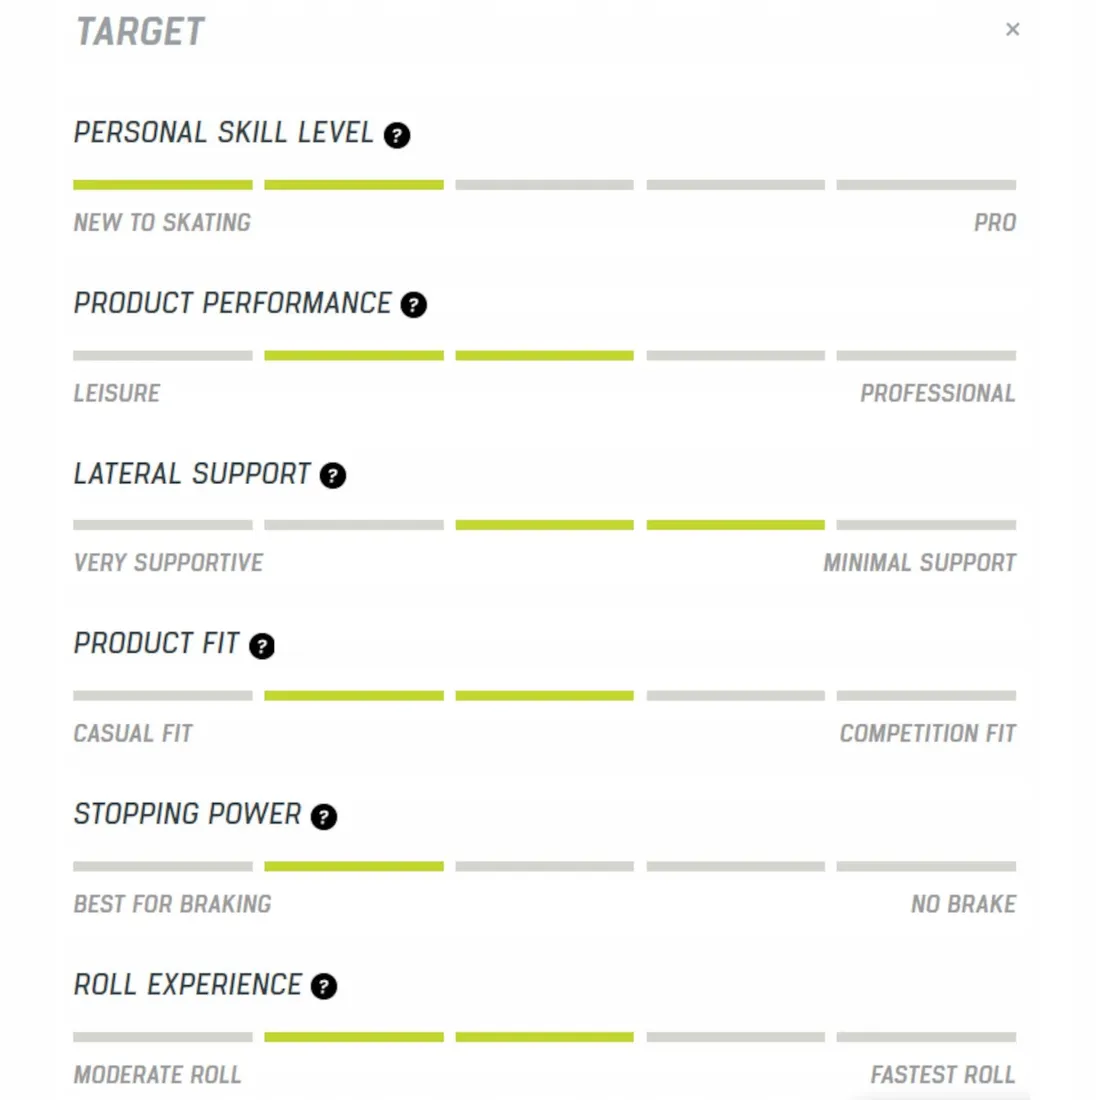The image size is (1100, 1100).
Task: Open Roll Experience help question mark
Action: (324, 987)
